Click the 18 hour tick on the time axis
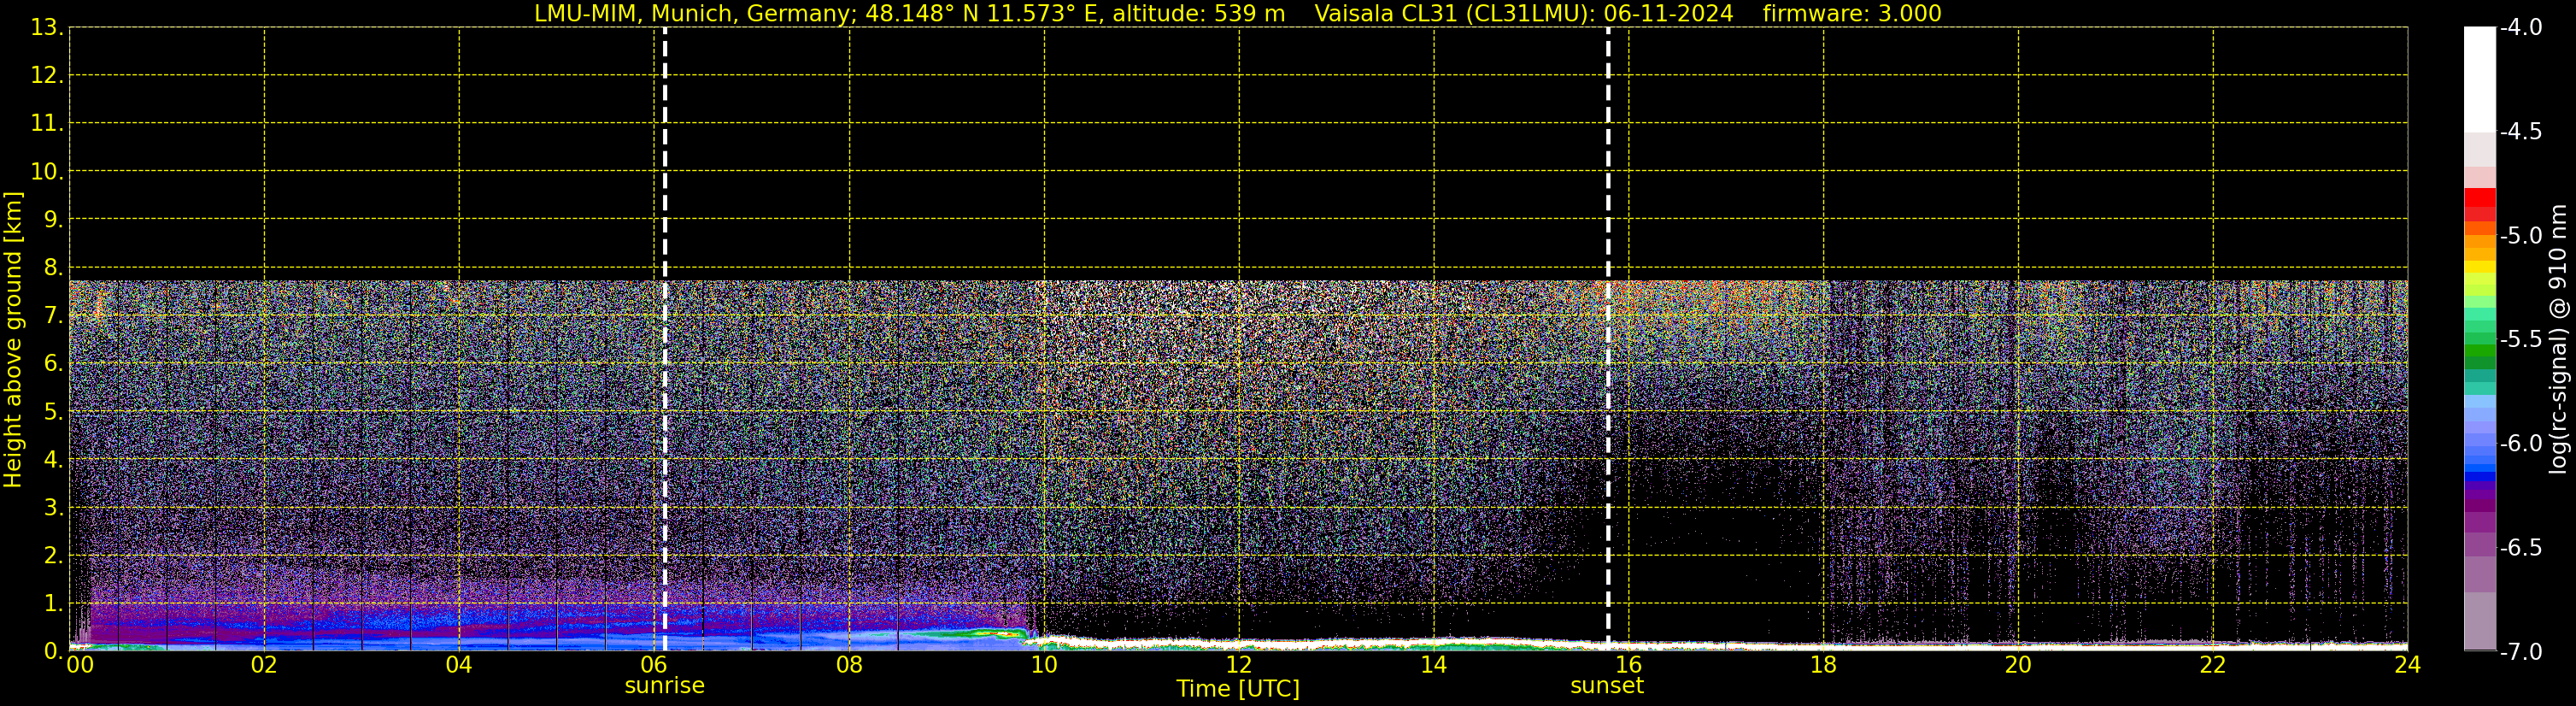Viewport: 2576px width, 706px height. pos(1823,665)
